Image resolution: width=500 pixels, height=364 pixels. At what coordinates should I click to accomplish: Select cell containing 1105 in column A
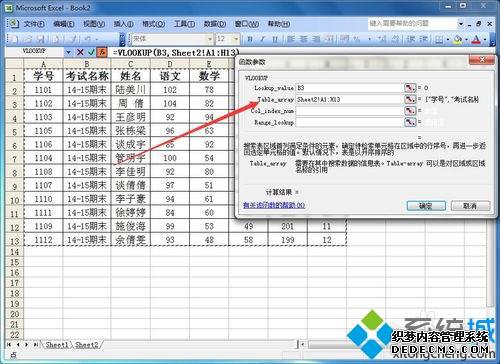43,130
